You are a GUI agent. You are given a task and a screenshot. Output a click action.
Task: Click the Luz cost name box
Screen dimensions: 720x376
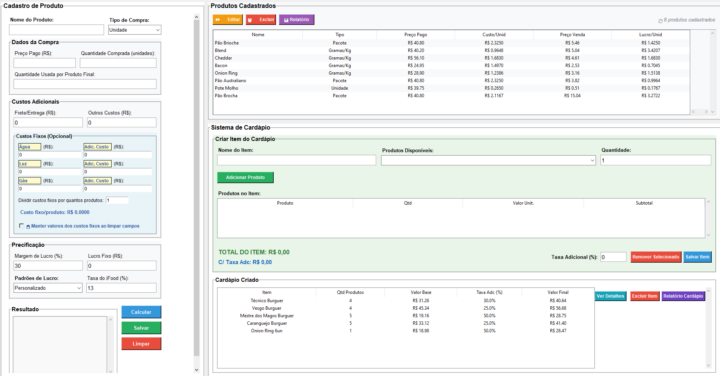[x=29, y=164]
